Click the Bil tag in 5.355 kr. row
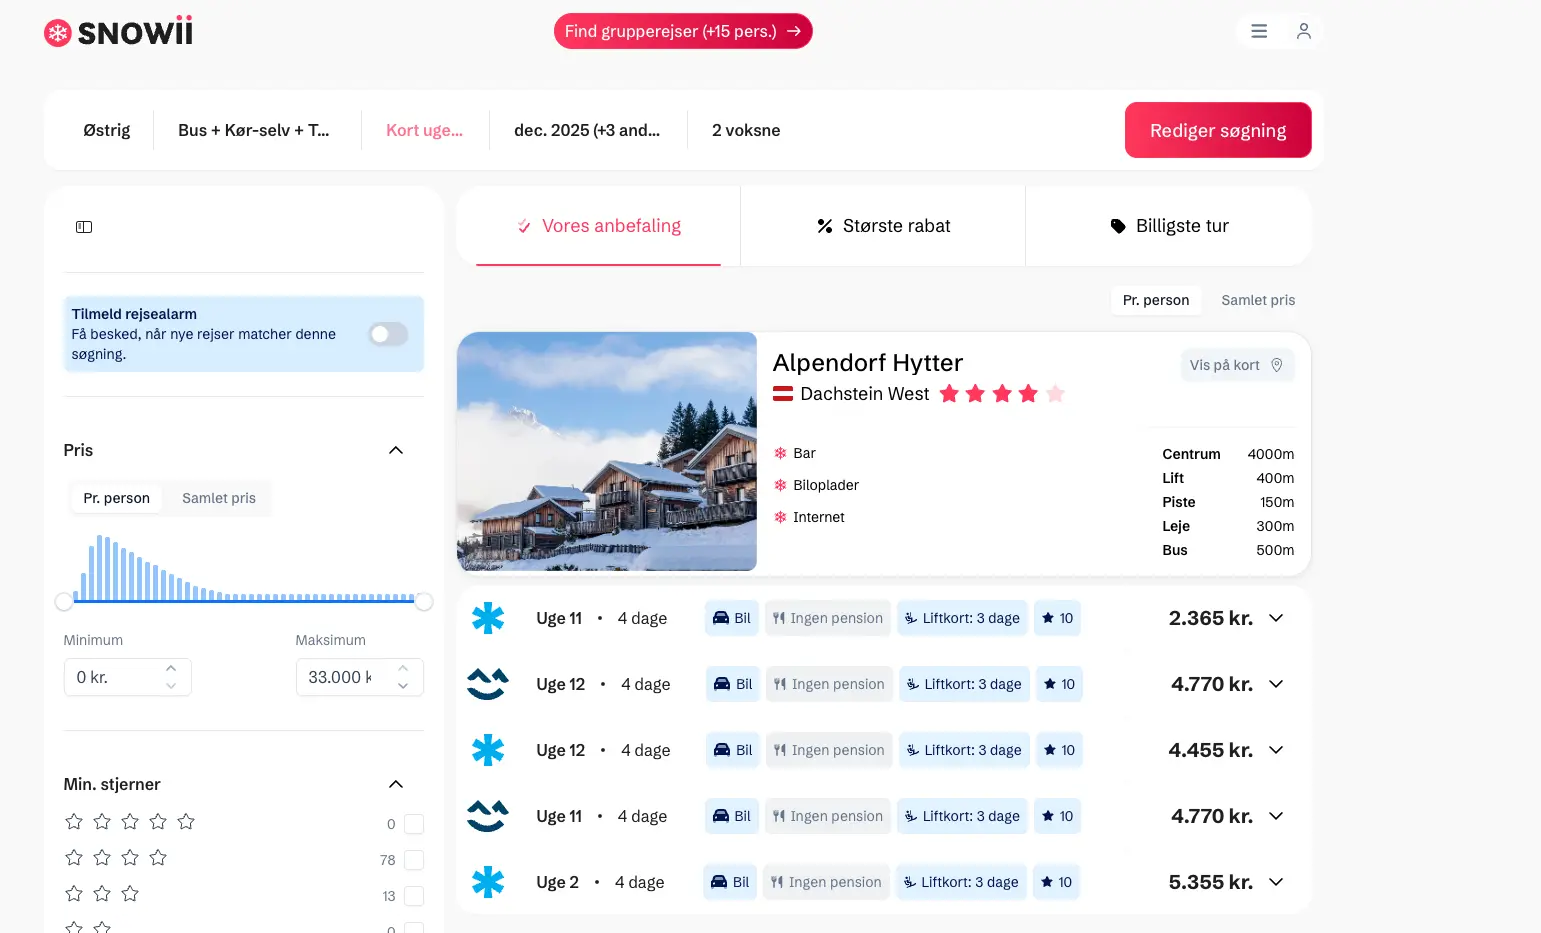This screenshot has height=933, width=1541. click(x=730, y=882)
